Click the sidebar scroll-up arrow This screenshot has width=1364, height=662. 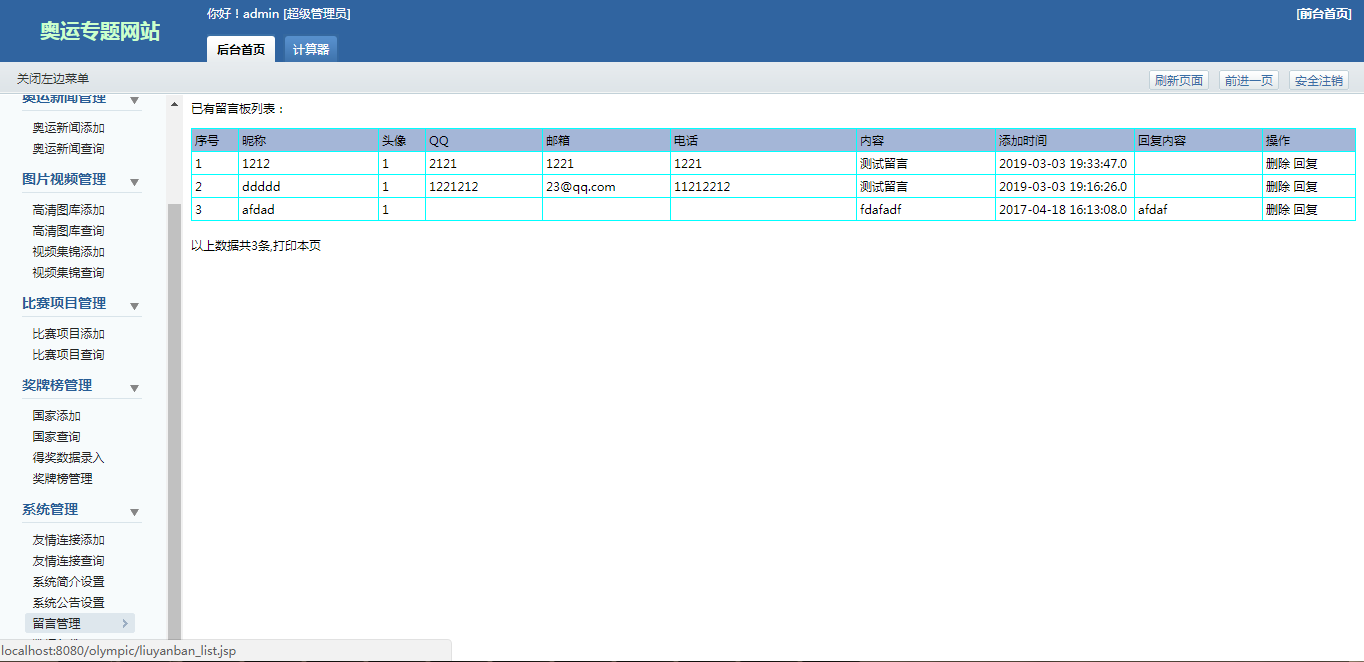[x=174, y=104]
